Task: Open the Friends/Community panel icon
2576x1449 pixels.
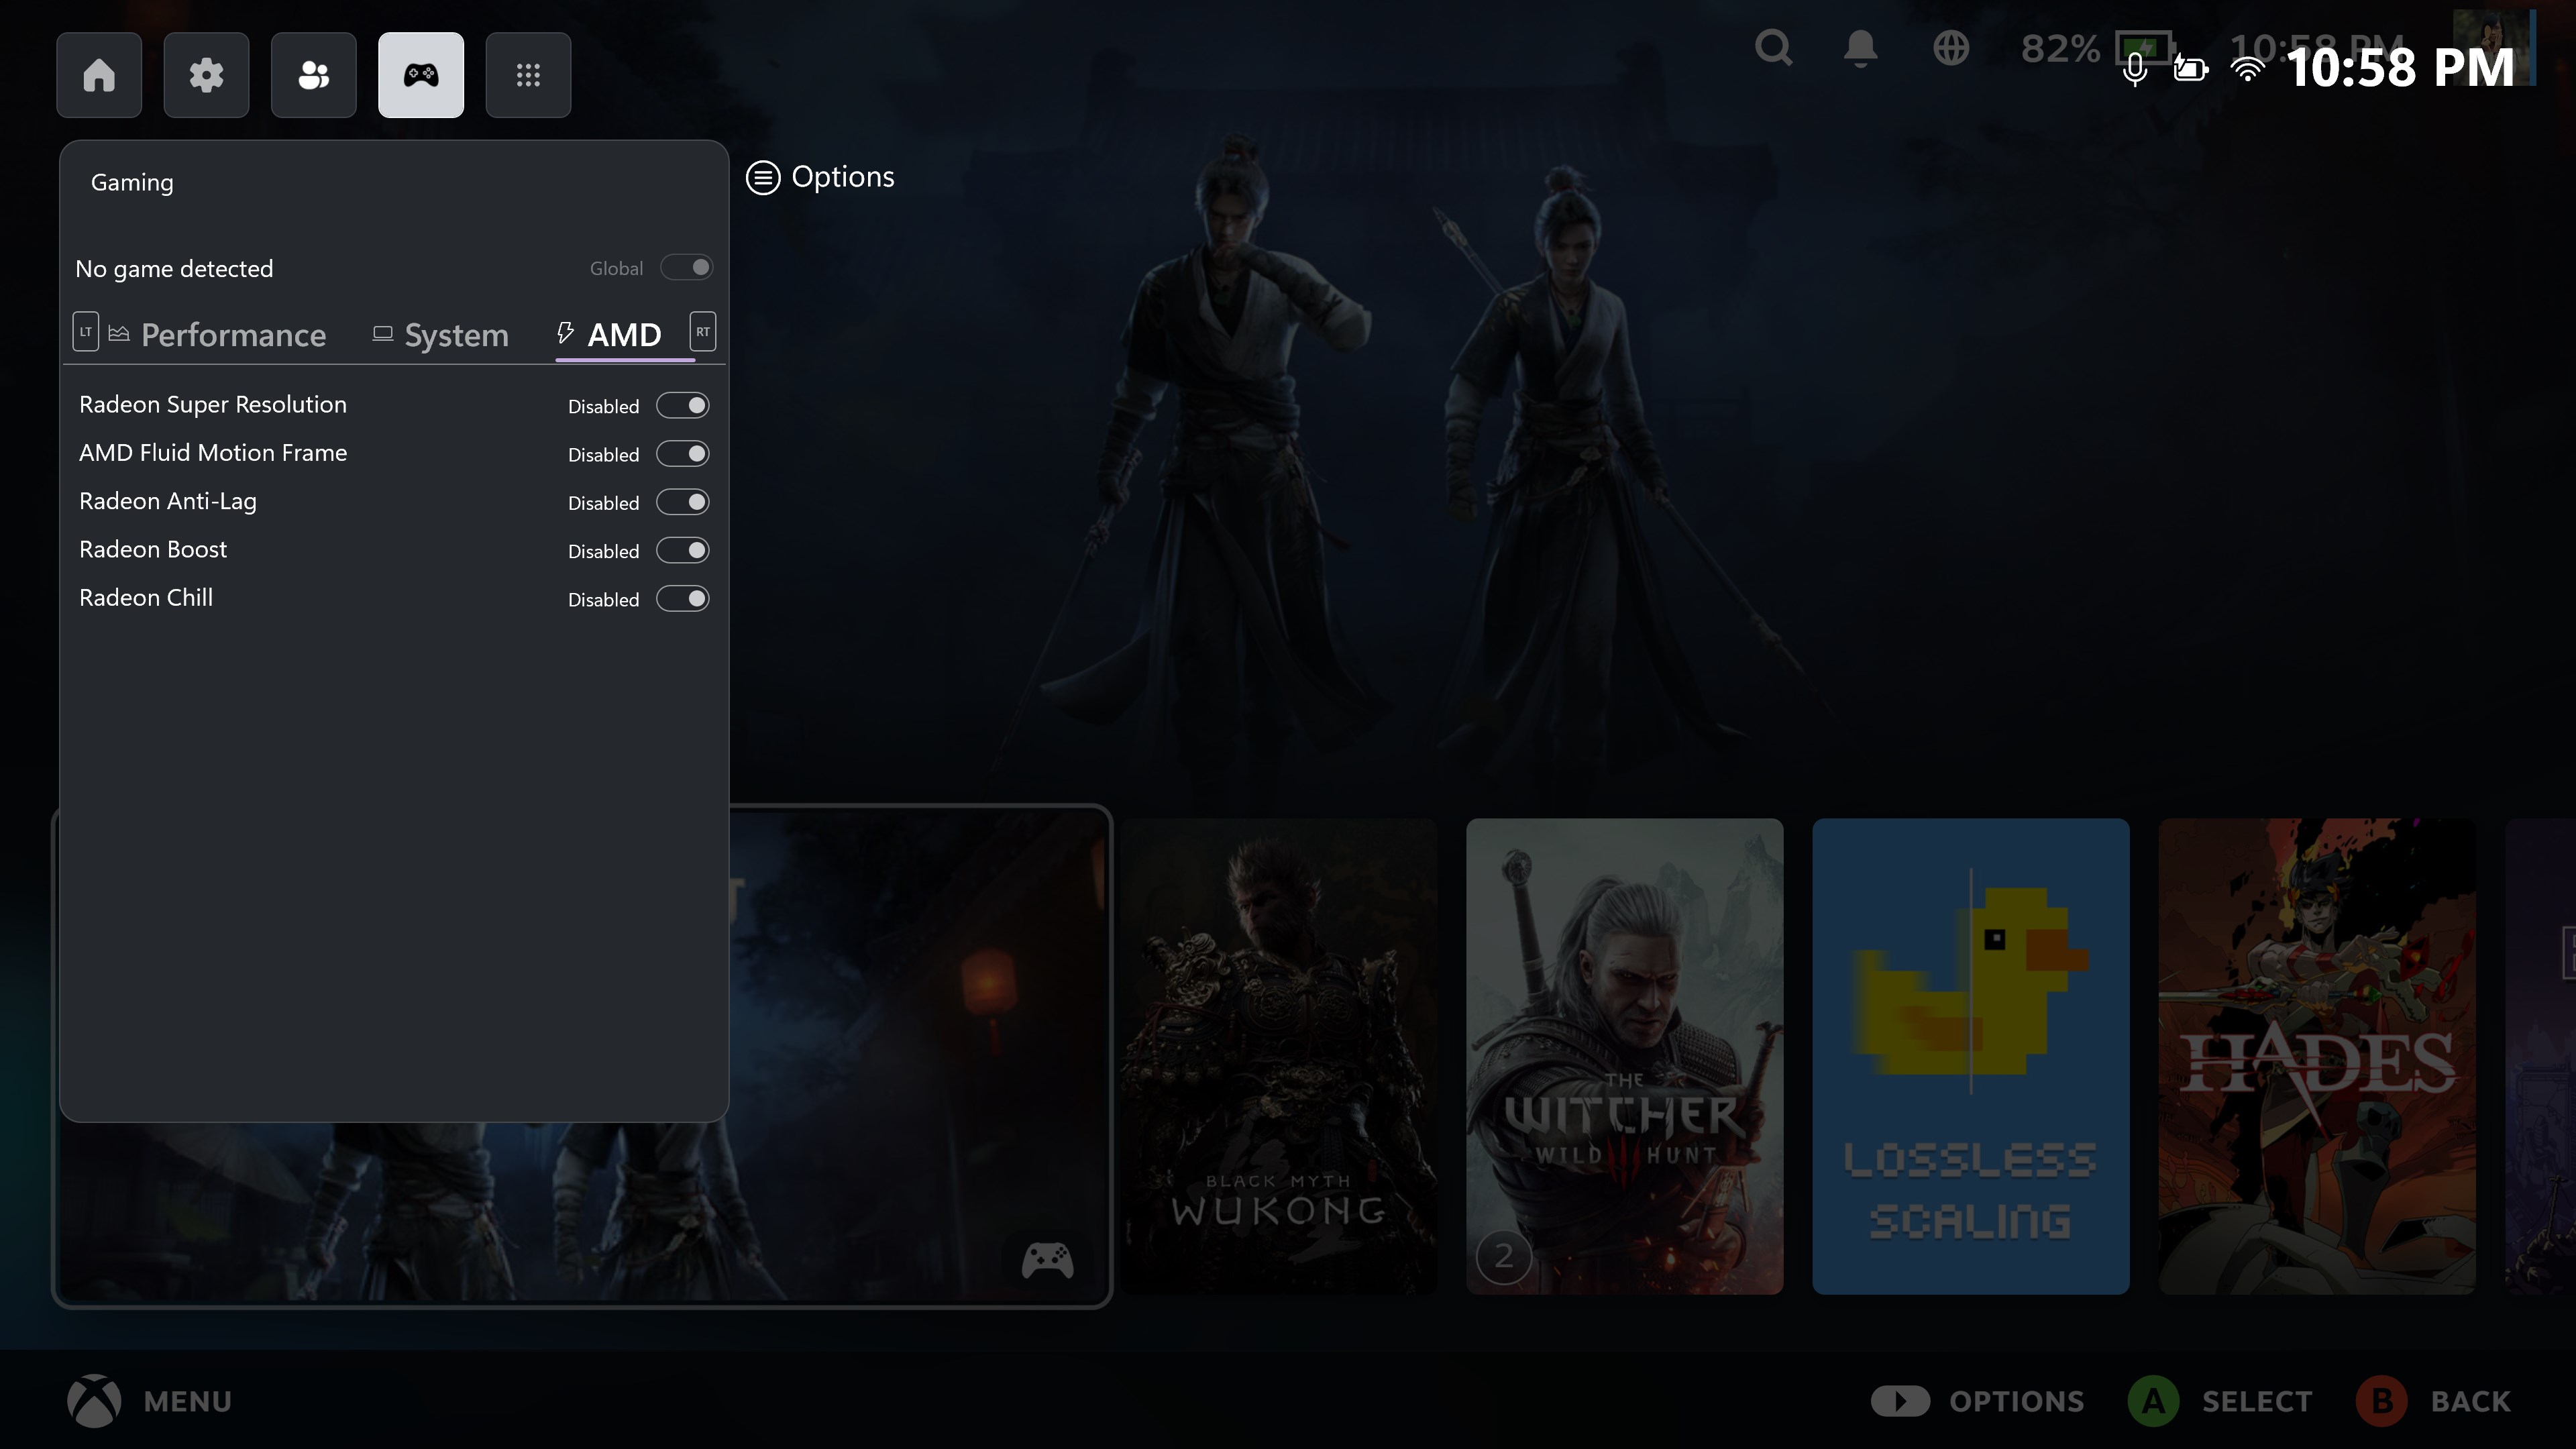Action: (x=313, y=74)
